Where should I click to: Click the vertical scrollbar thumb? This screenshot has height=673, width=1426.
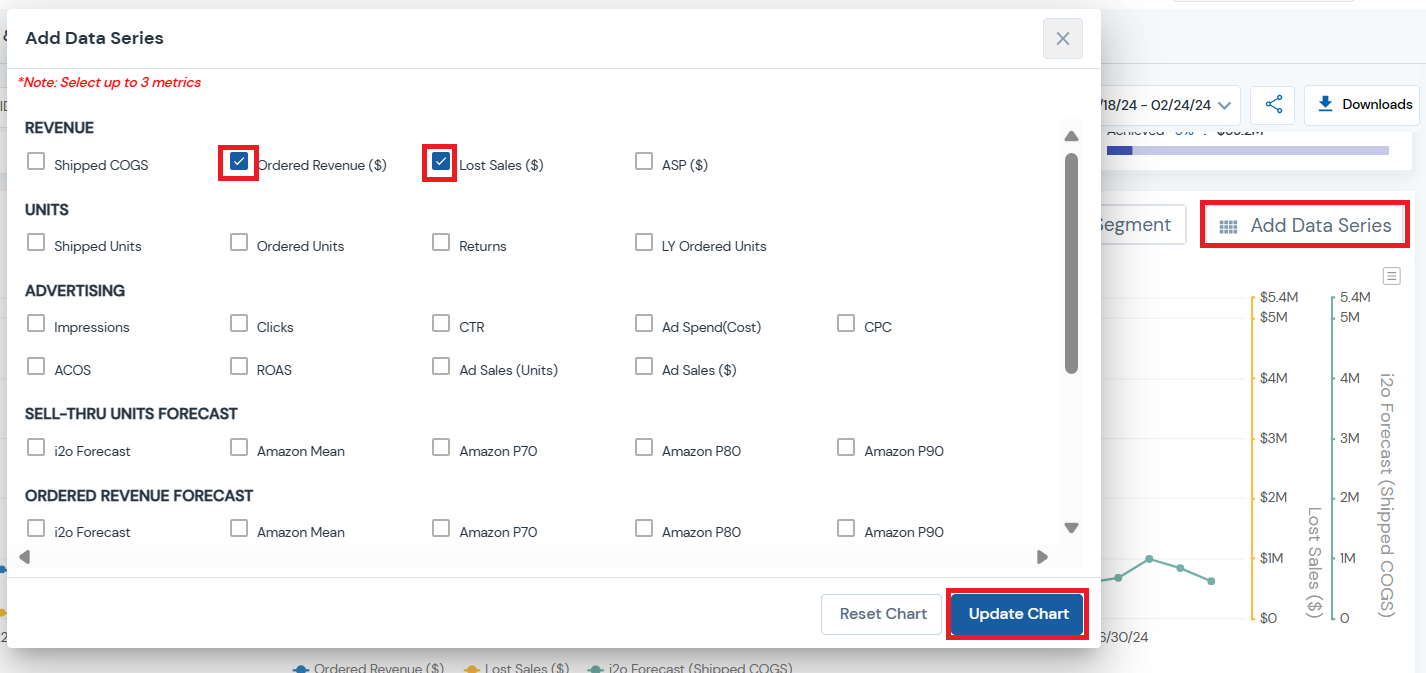coord(1071,262)
